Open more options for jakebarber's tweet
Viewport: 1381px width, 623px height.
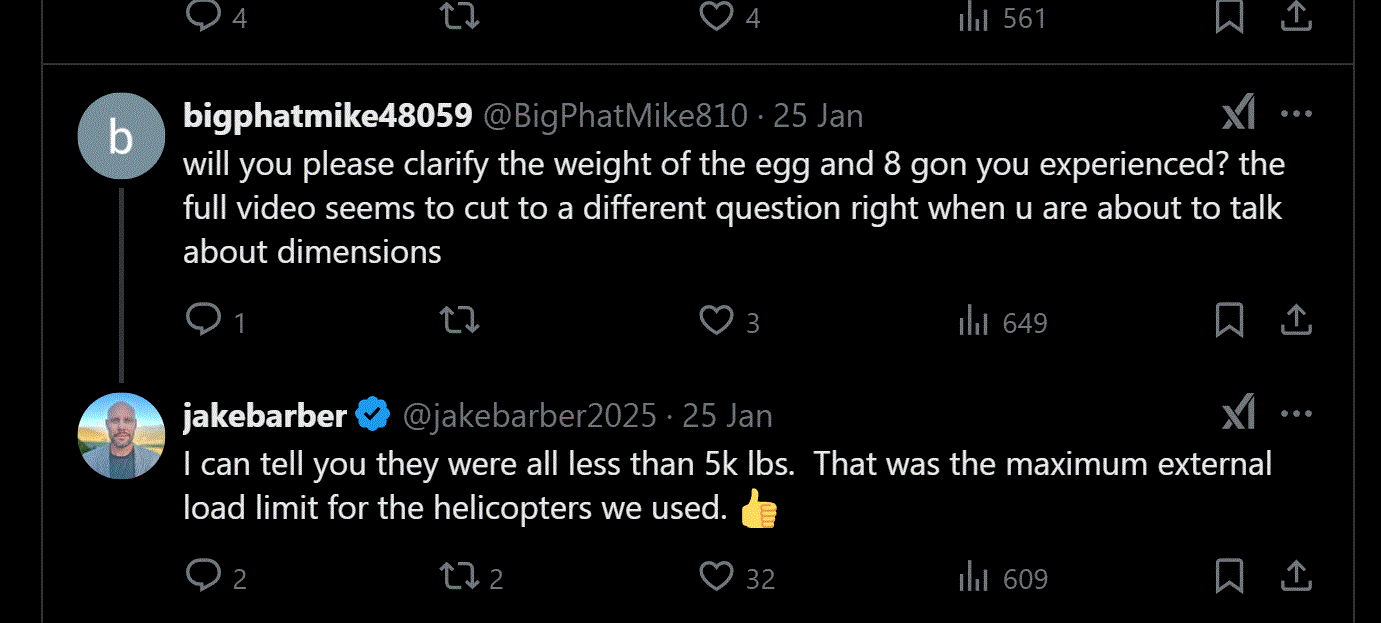1296,414
